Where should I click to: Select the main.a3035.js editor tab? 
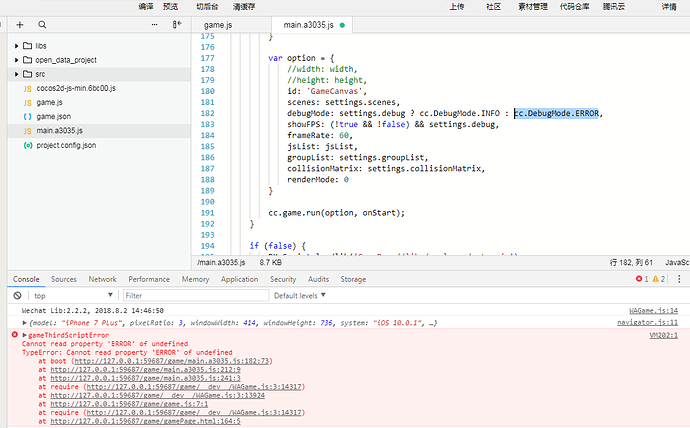tap(312, 25)
